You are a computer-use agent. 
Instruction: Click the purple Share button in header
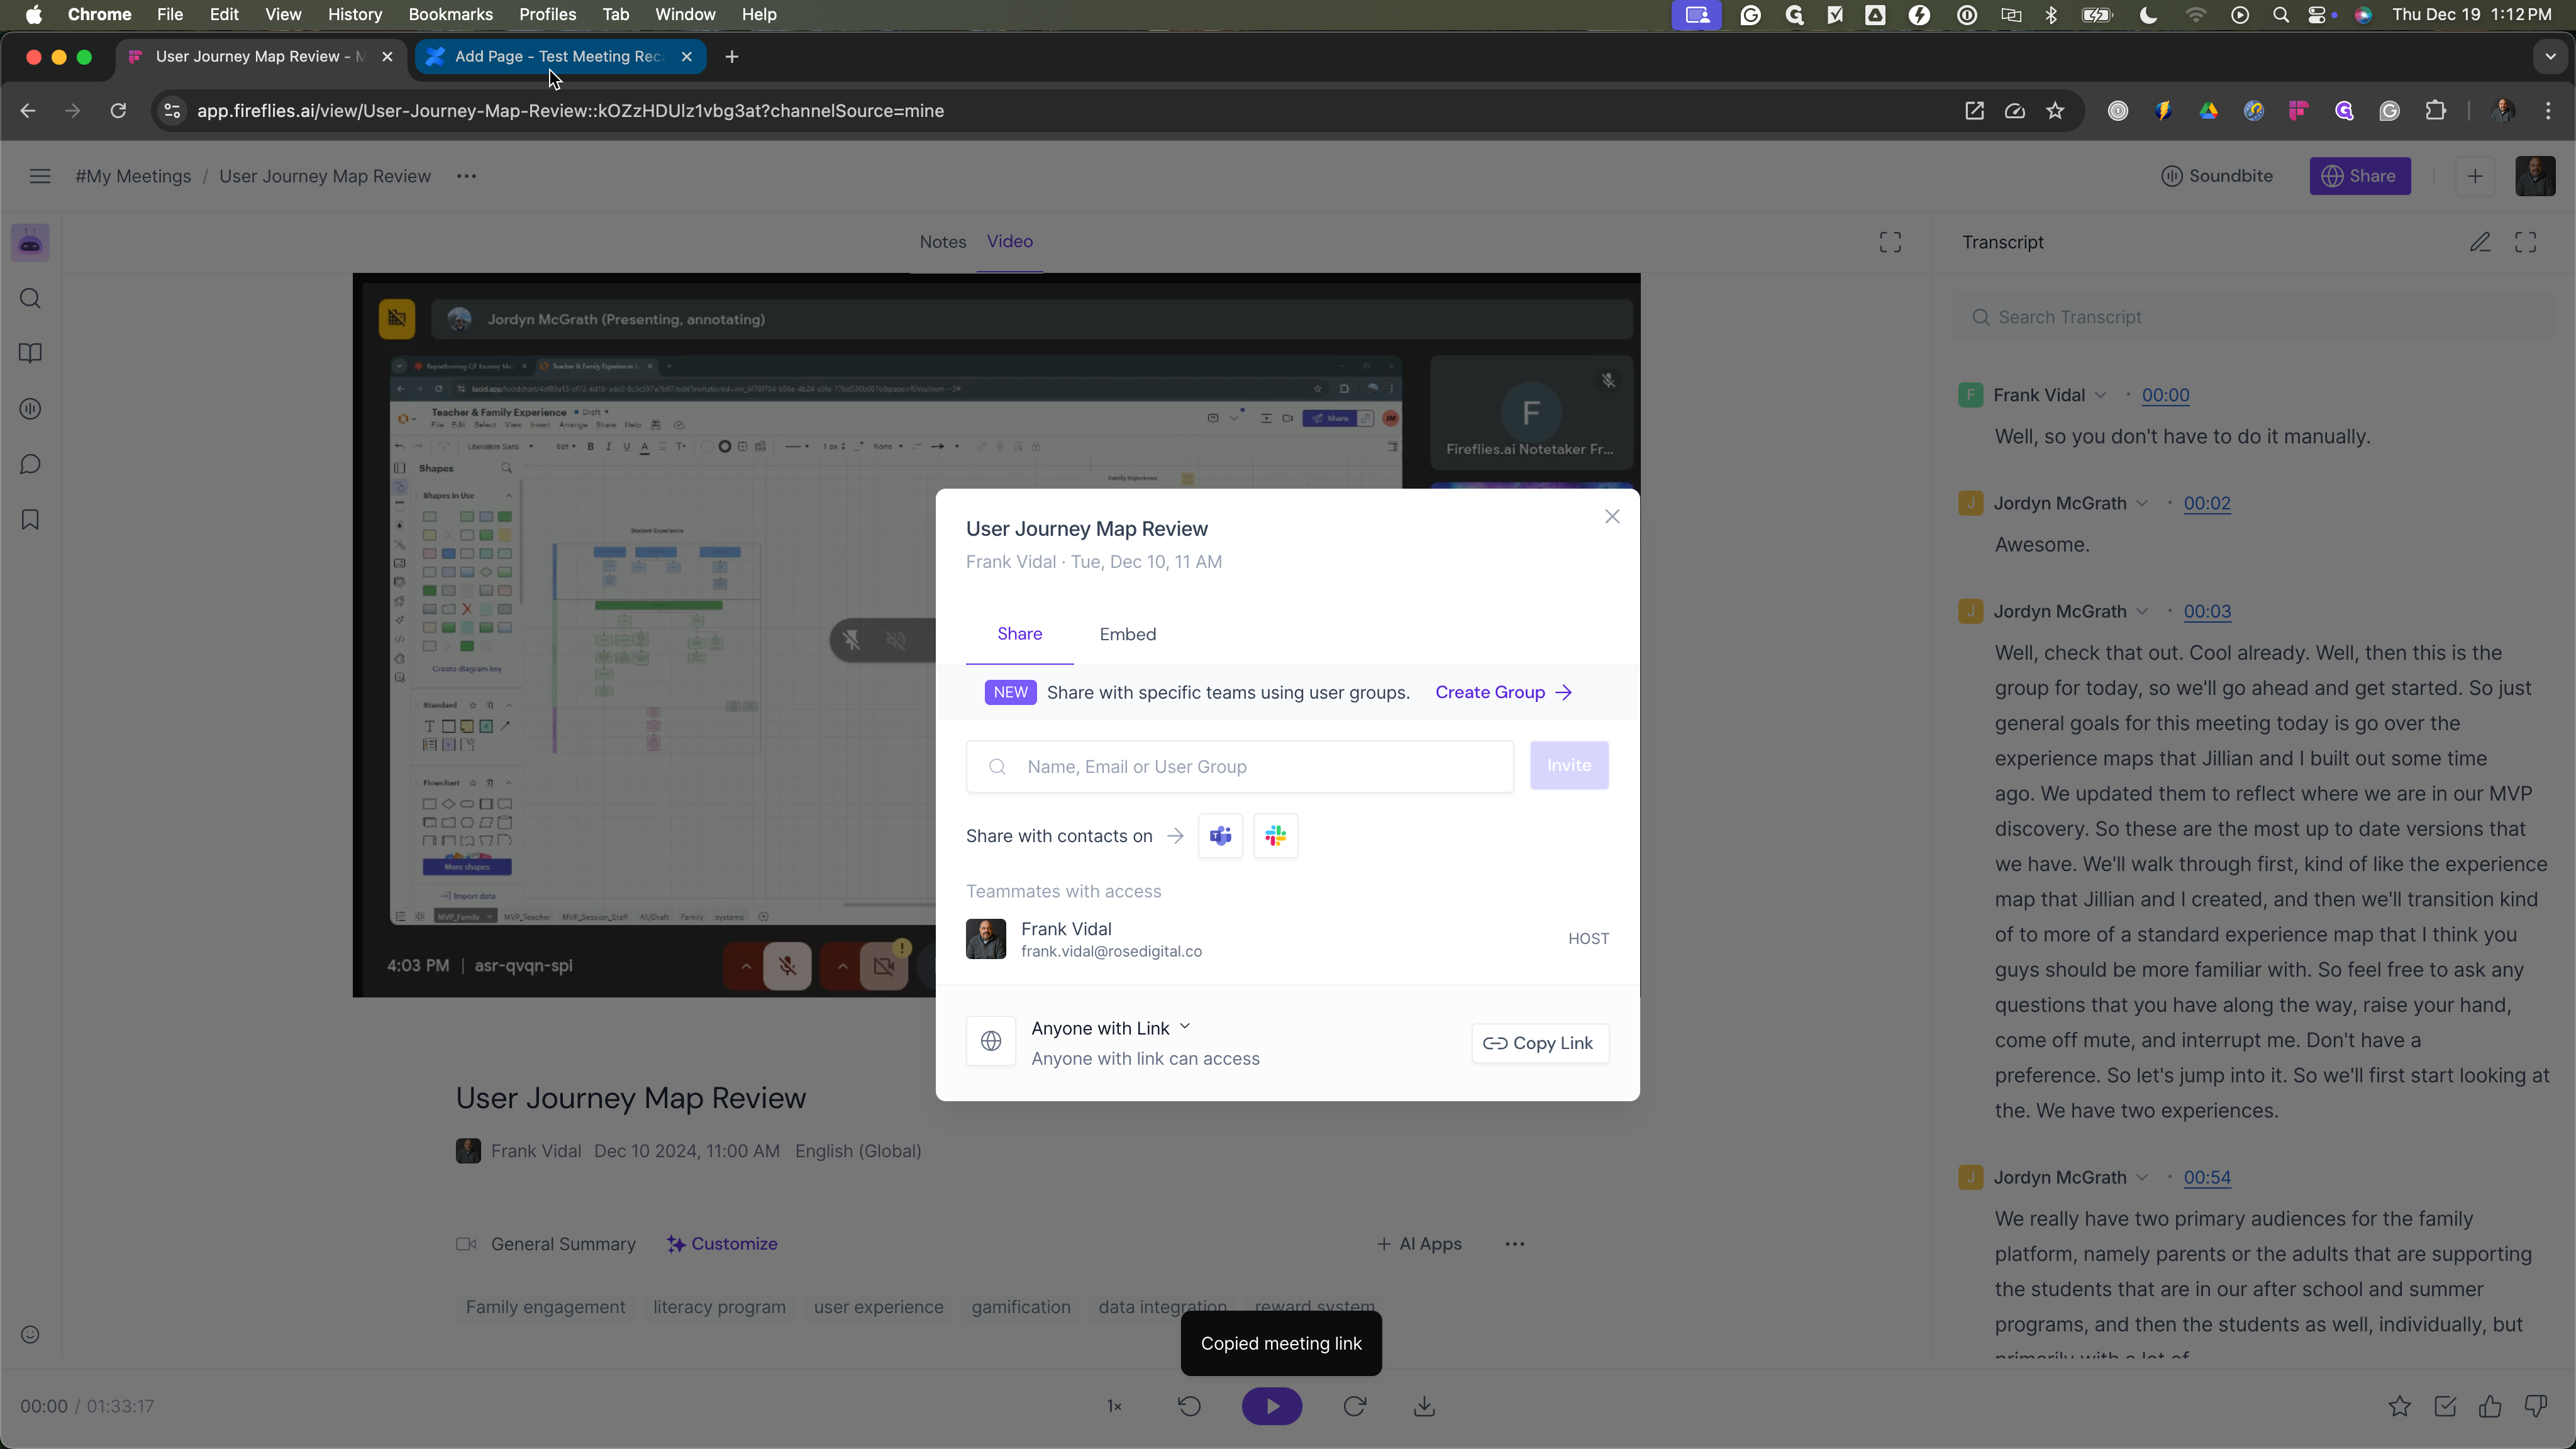pos(2360,176)
